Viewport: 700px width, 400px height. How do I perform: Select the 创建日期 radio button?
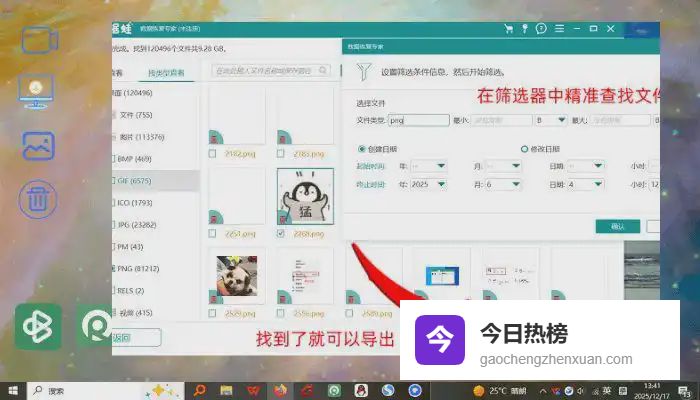(x=361, y=149)
